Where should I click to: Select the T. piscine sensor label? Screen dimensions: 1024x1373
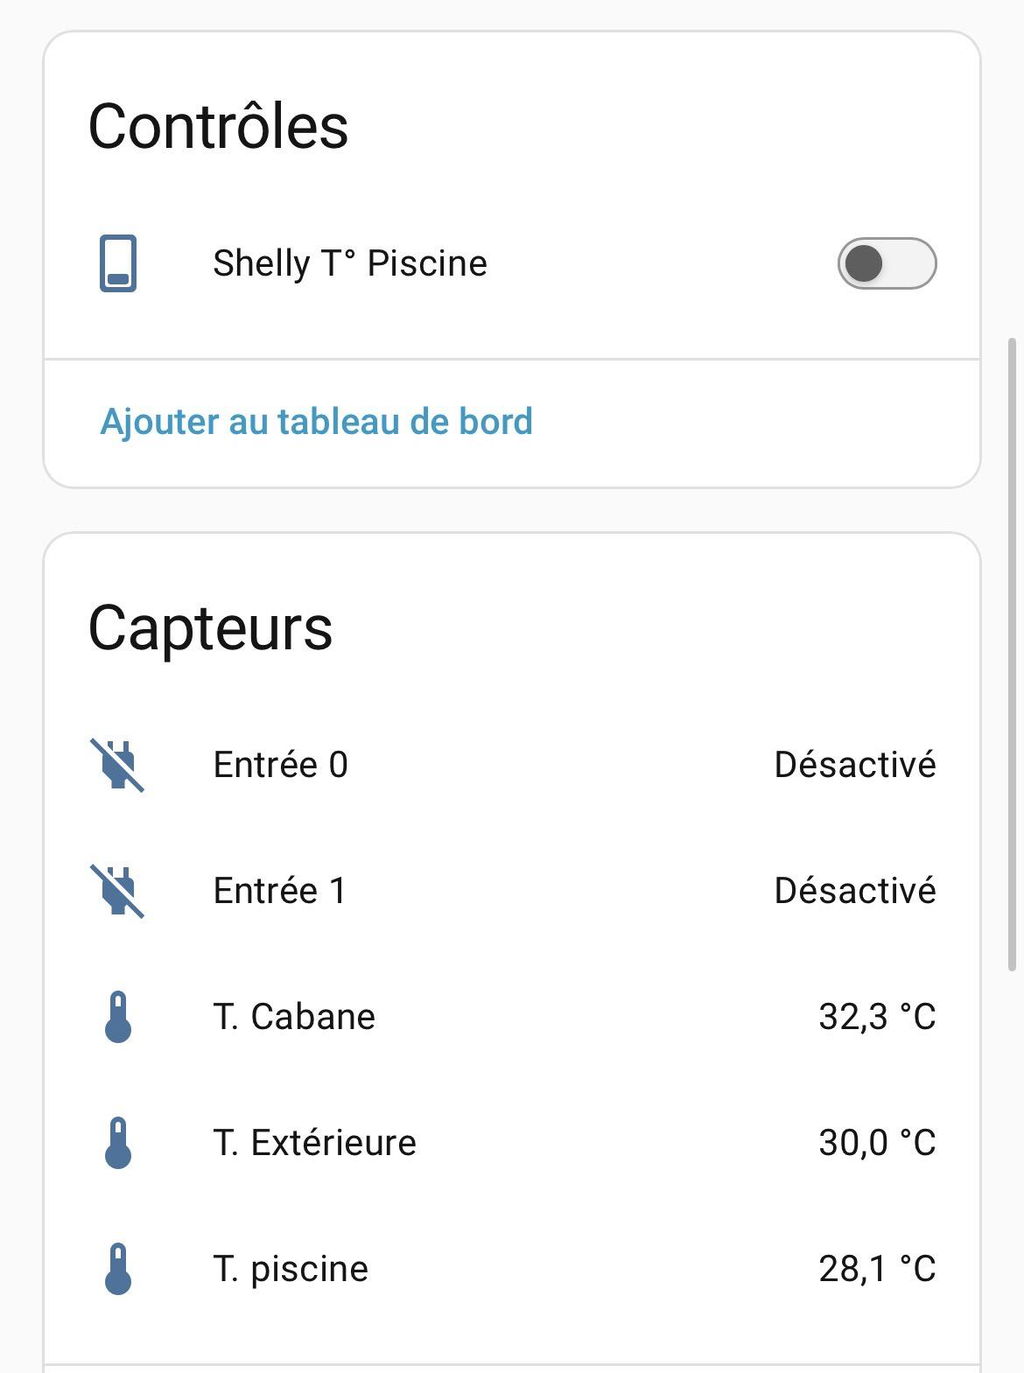coord(291,1269)
